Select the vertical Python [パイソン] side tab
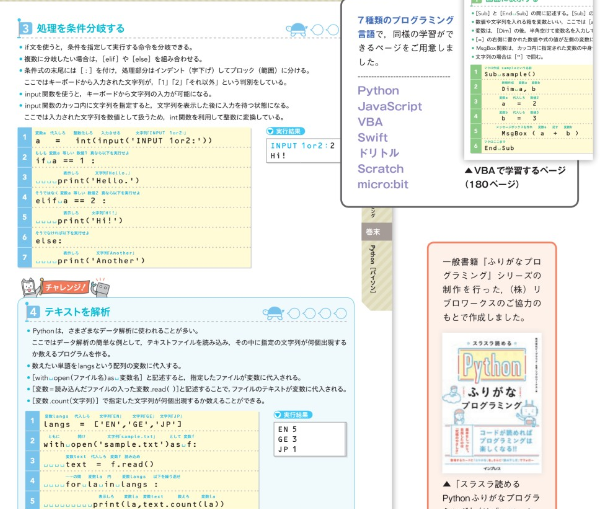612x509 pixels. point(373,269)
